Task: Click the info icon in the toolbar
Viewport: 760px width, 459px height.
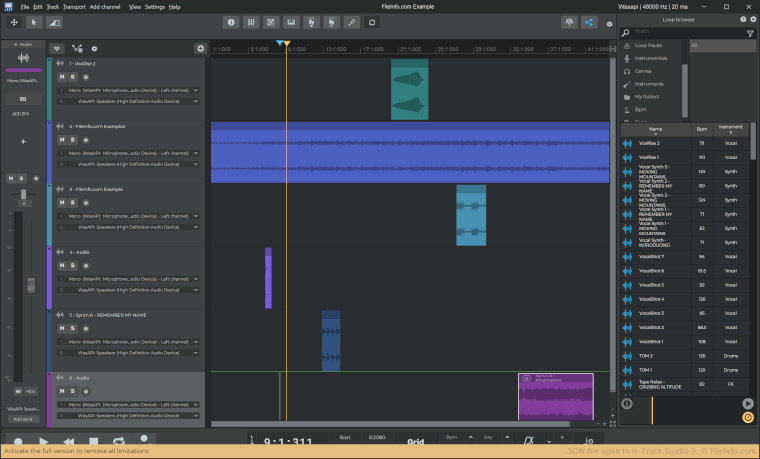Action: (x=231, y=22)
